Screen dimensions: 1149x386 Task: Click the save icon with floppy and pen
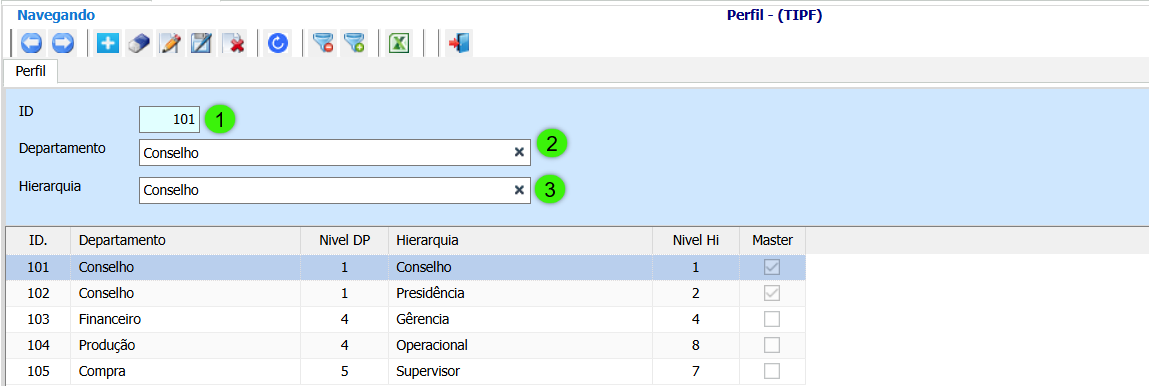201,44
